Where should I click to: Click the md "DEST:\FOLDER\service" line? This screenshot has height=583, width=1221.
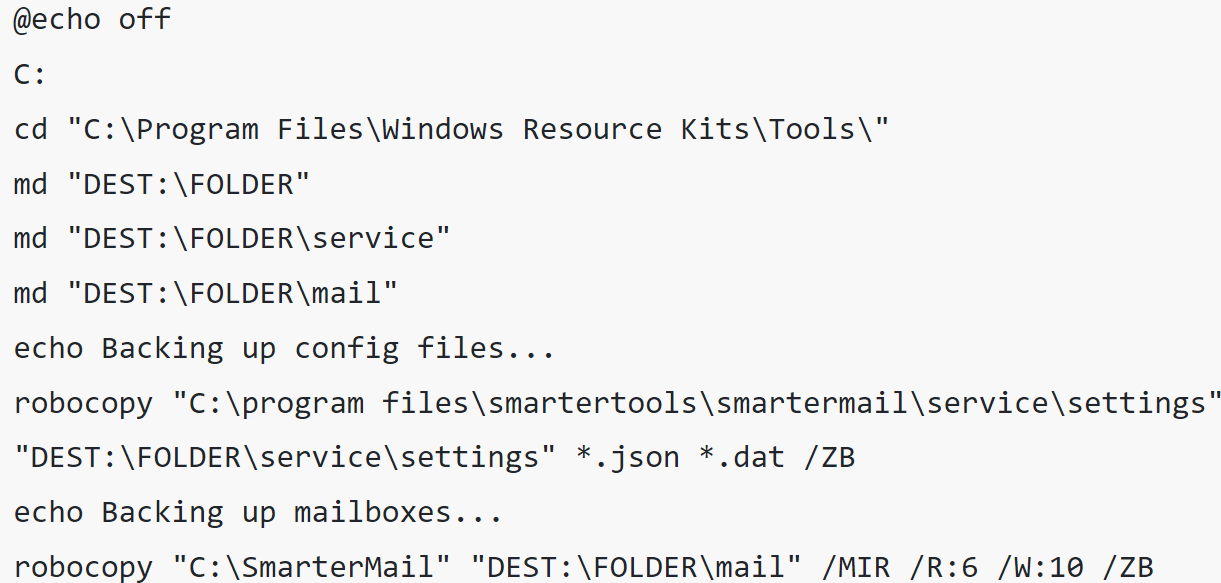232,239
